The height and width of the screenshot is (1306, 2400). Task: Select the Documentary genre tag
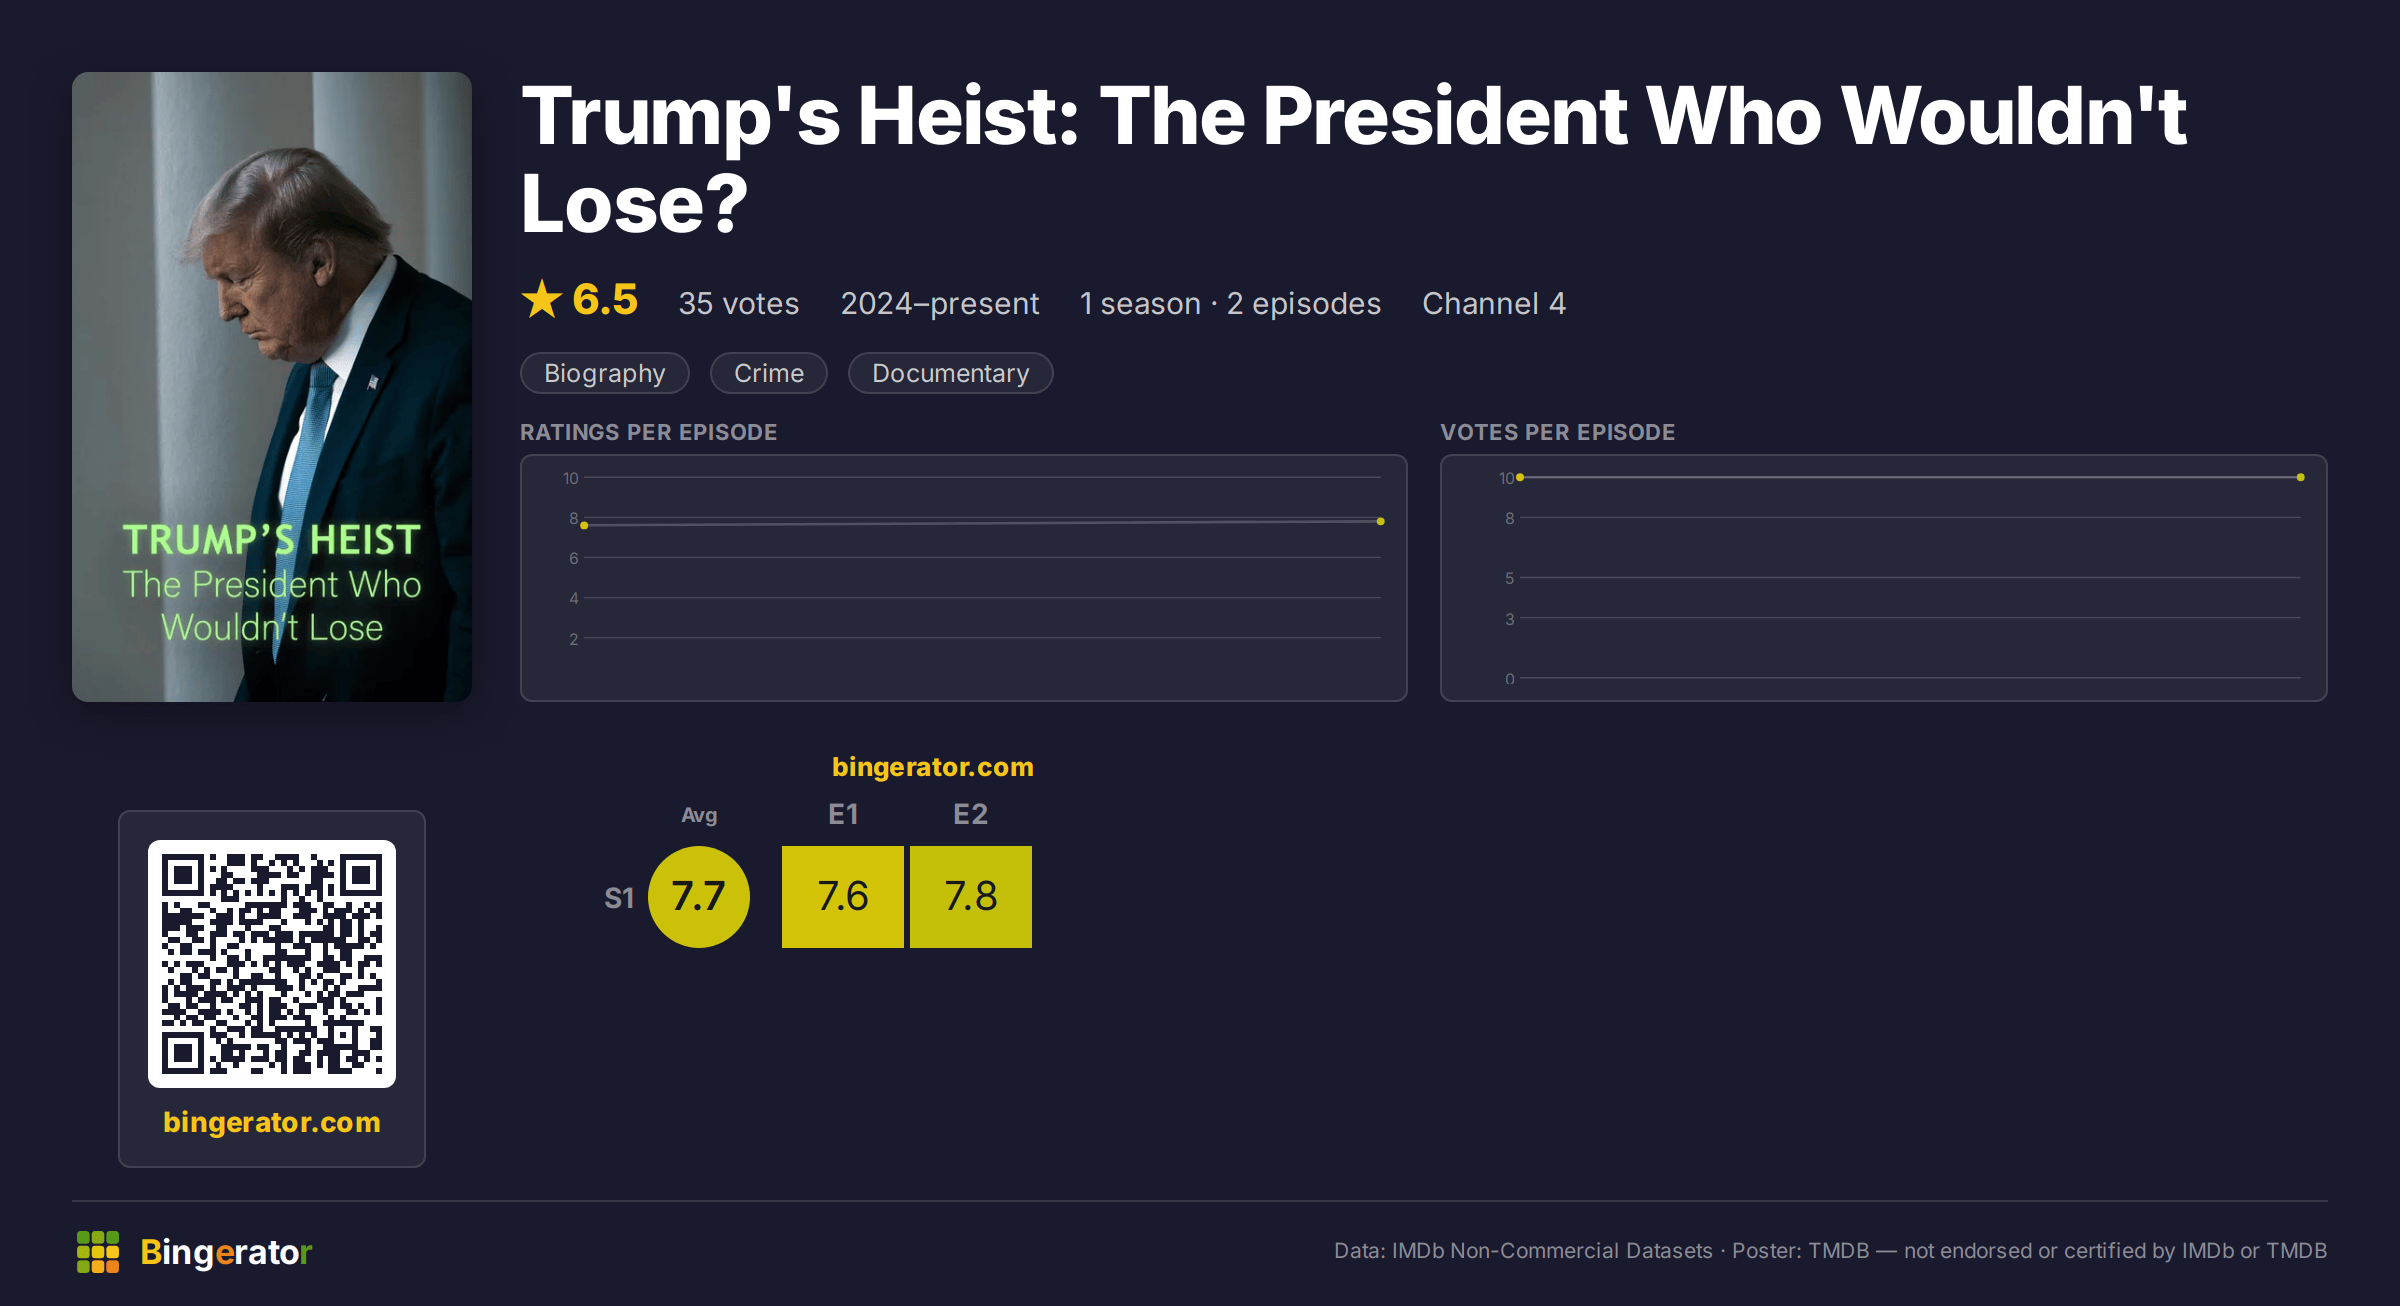tap(951, 373)
